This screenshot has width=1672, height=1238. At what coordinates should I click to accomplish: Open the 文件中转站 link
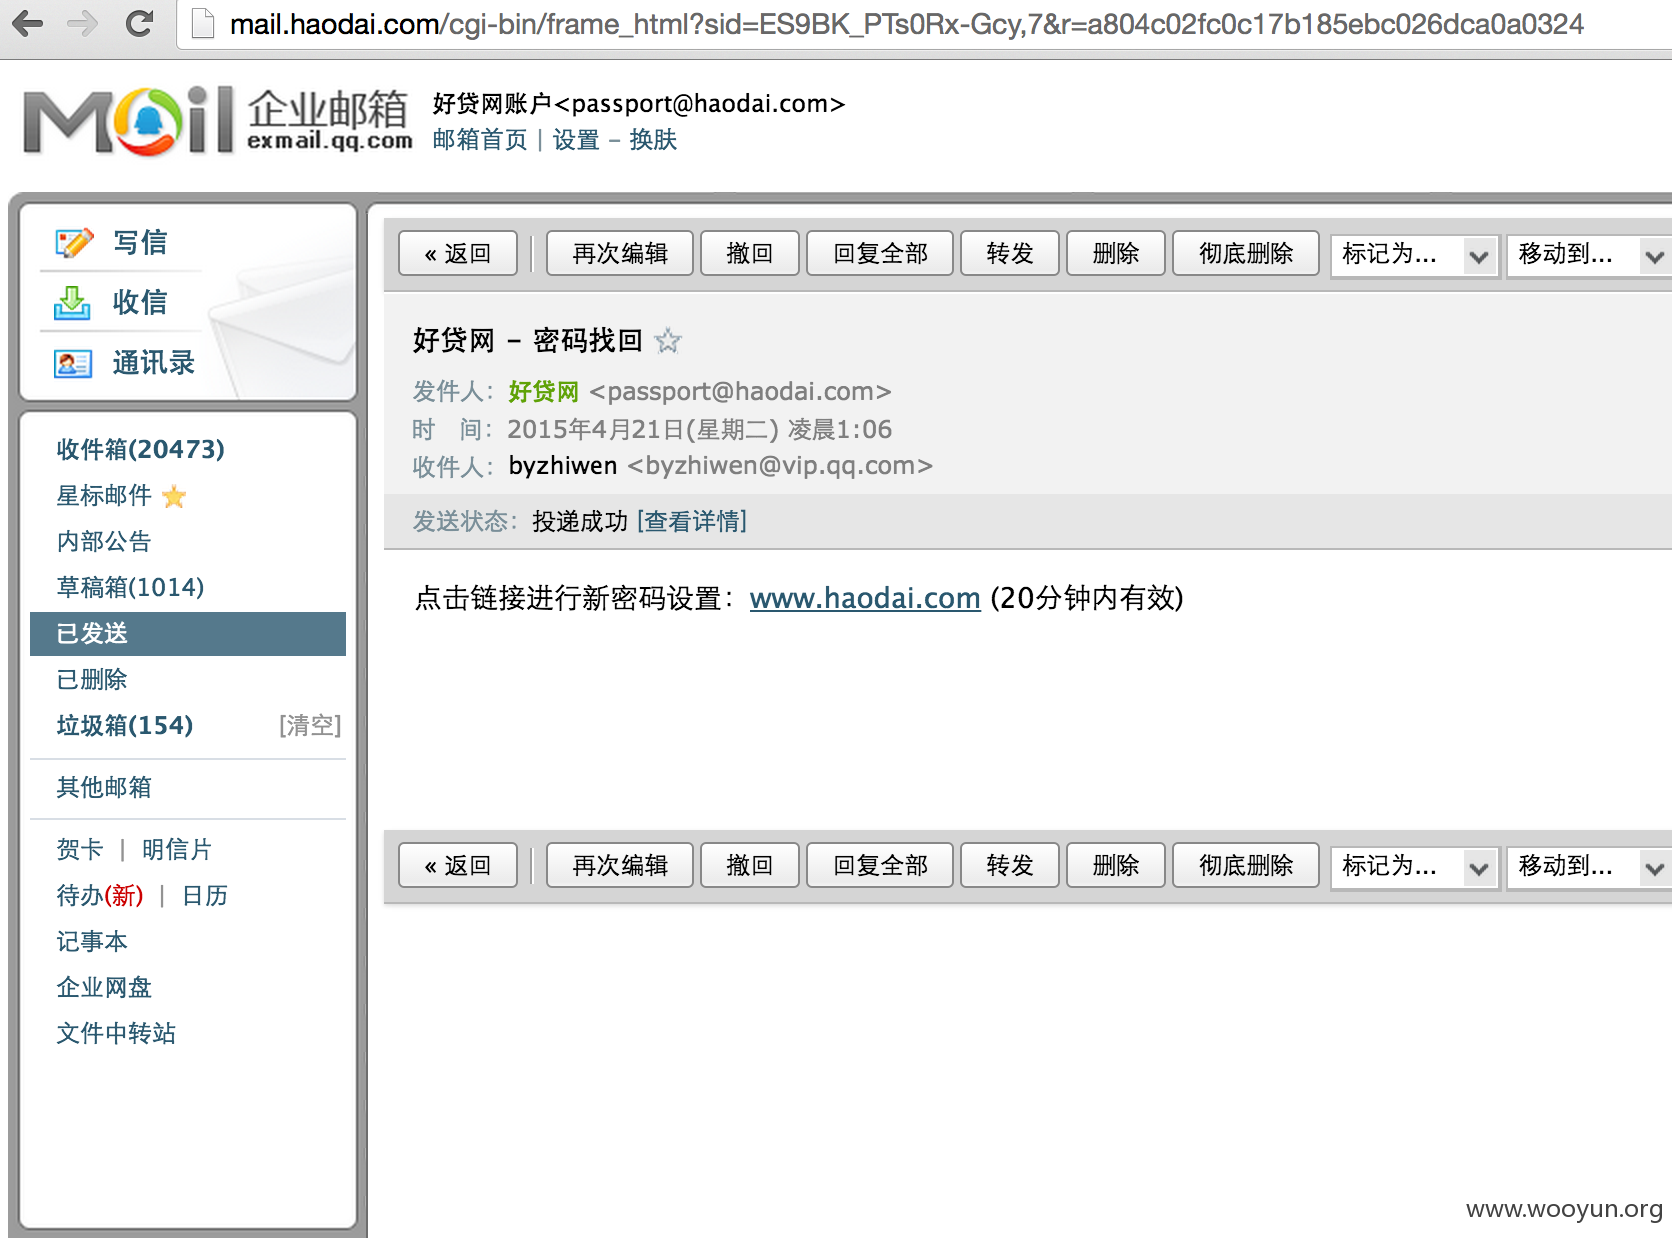[116, 1034]
